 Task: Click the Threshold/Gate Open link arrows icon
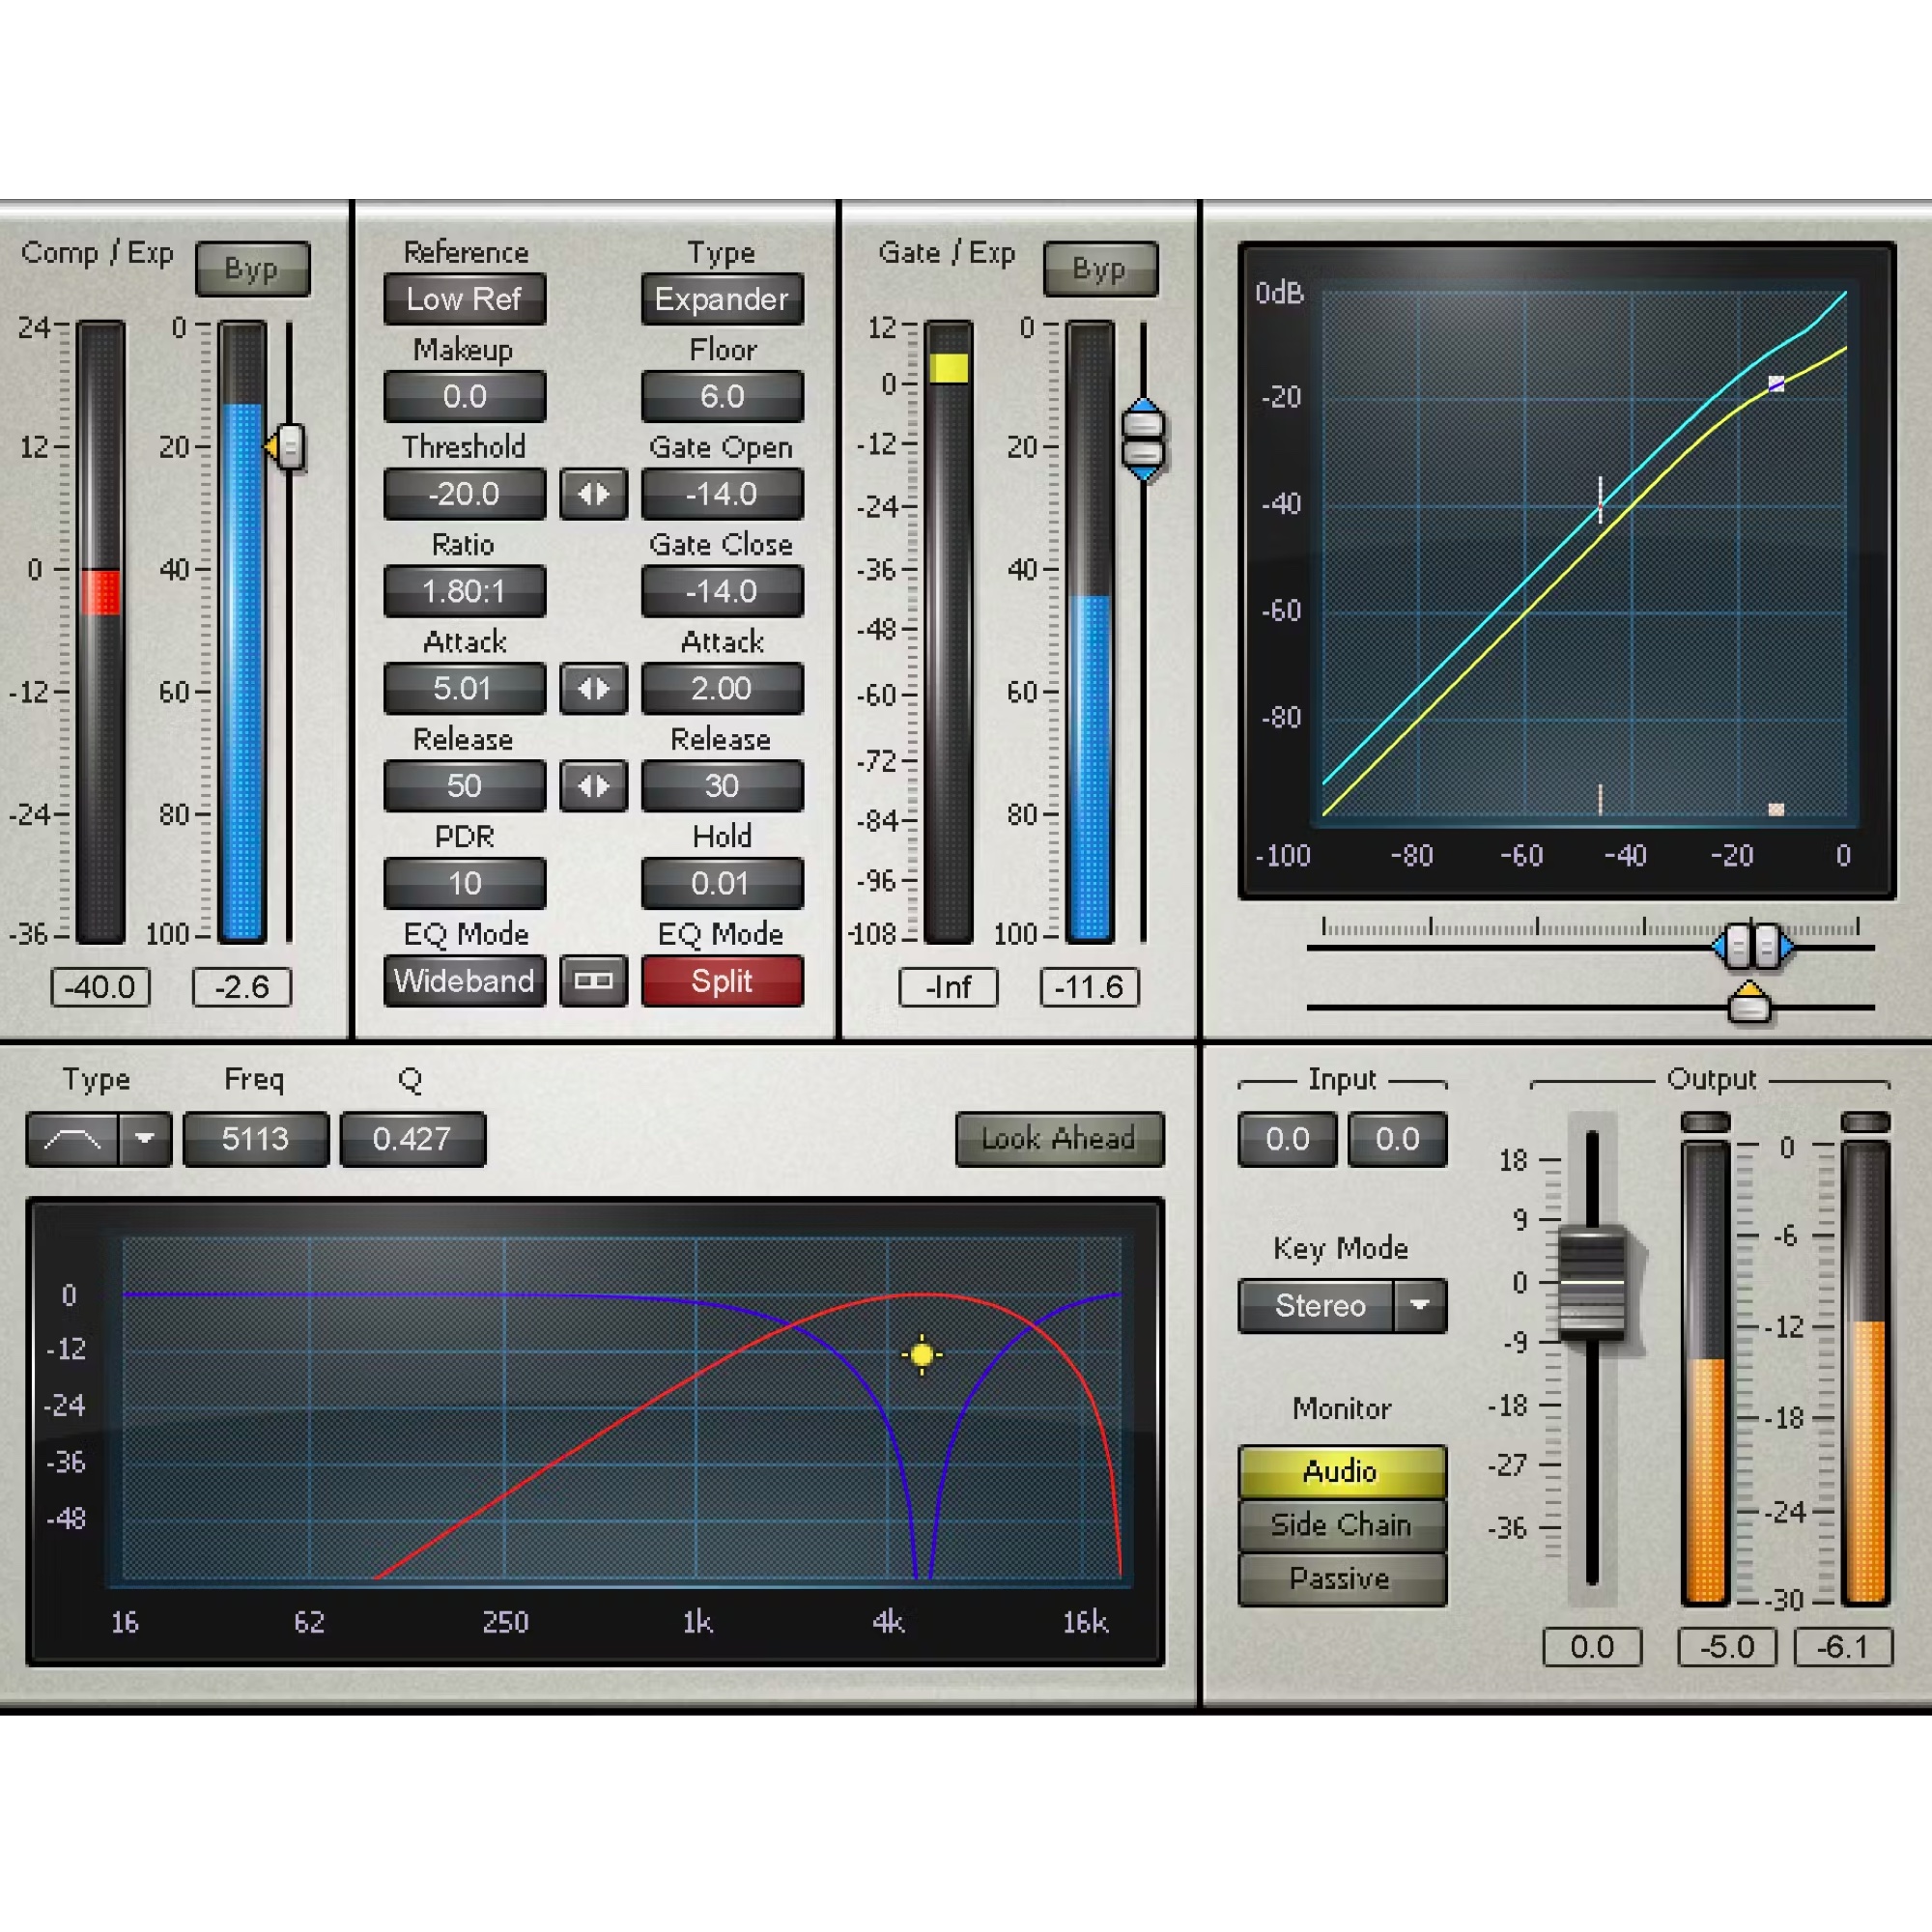pos(594,494)
